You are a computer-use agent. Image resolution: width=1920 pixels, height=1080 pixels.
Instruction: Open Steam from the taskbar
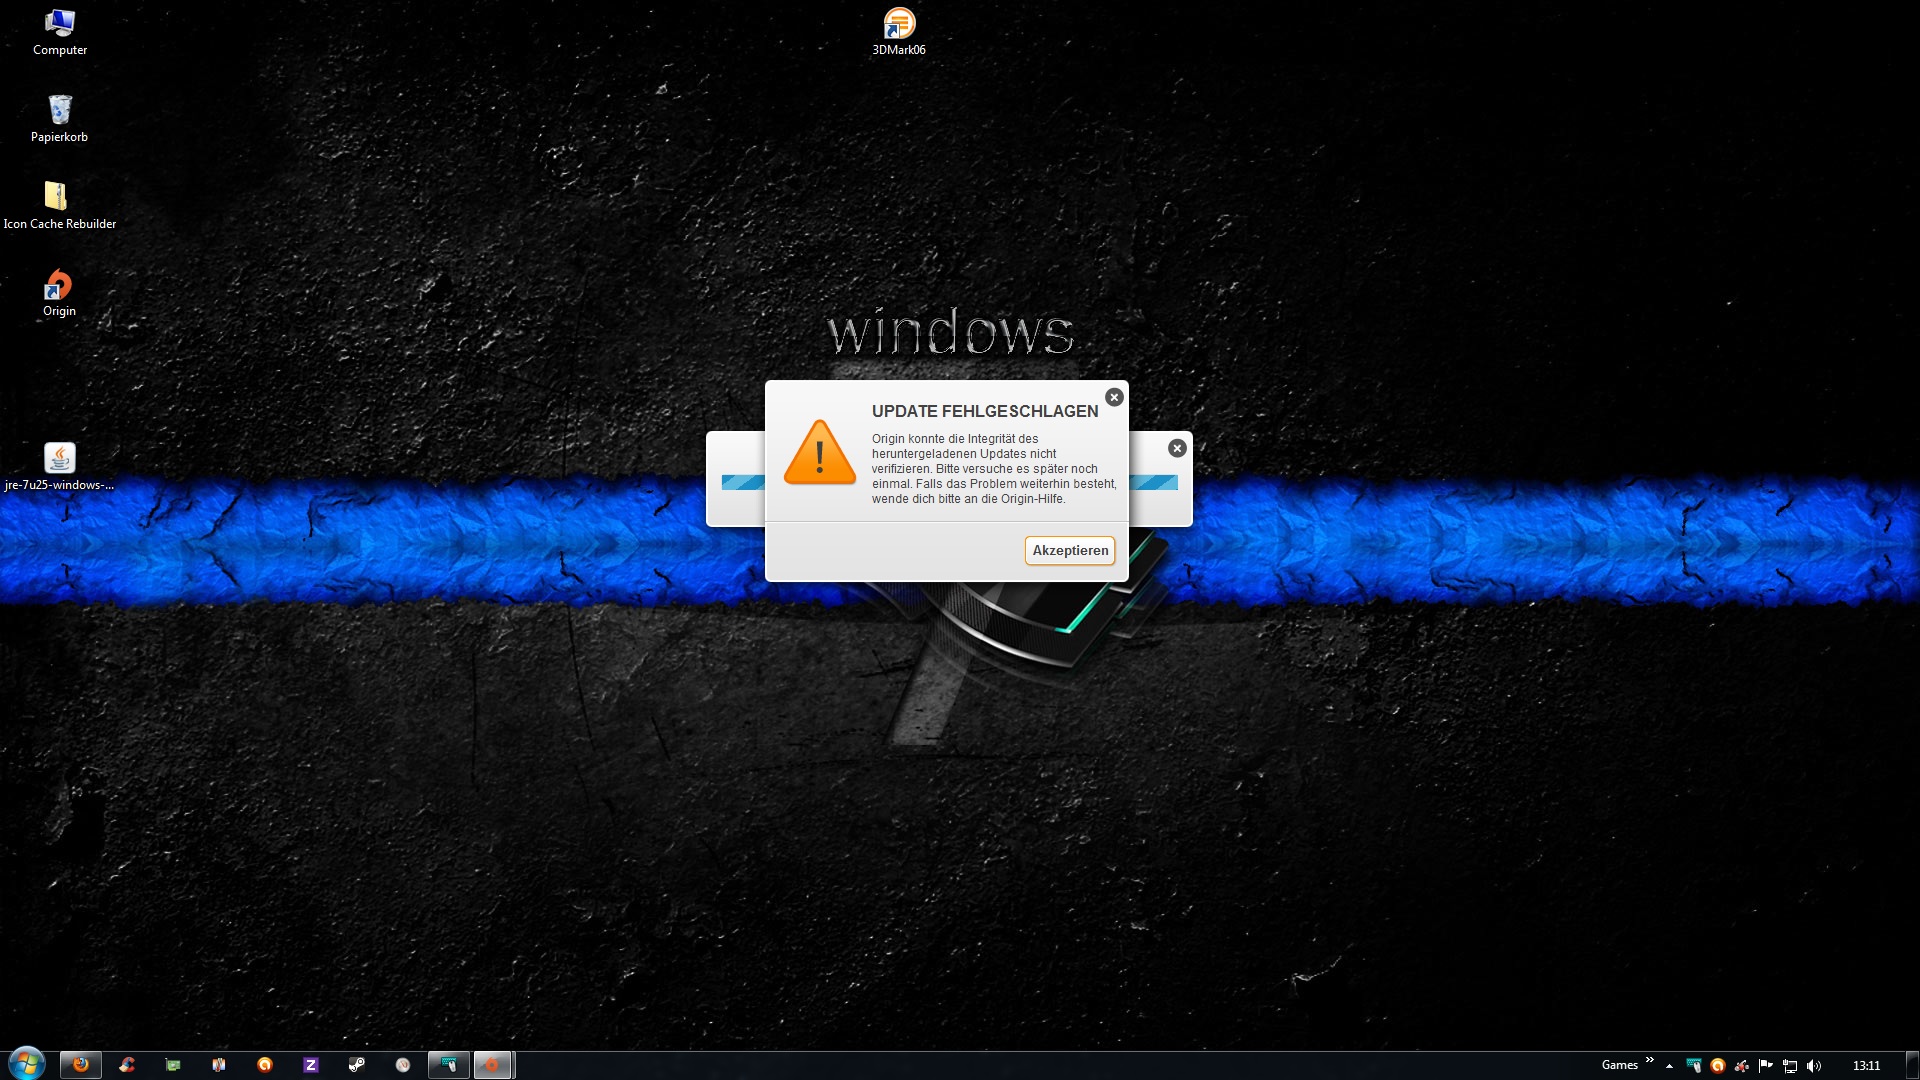357,1065
